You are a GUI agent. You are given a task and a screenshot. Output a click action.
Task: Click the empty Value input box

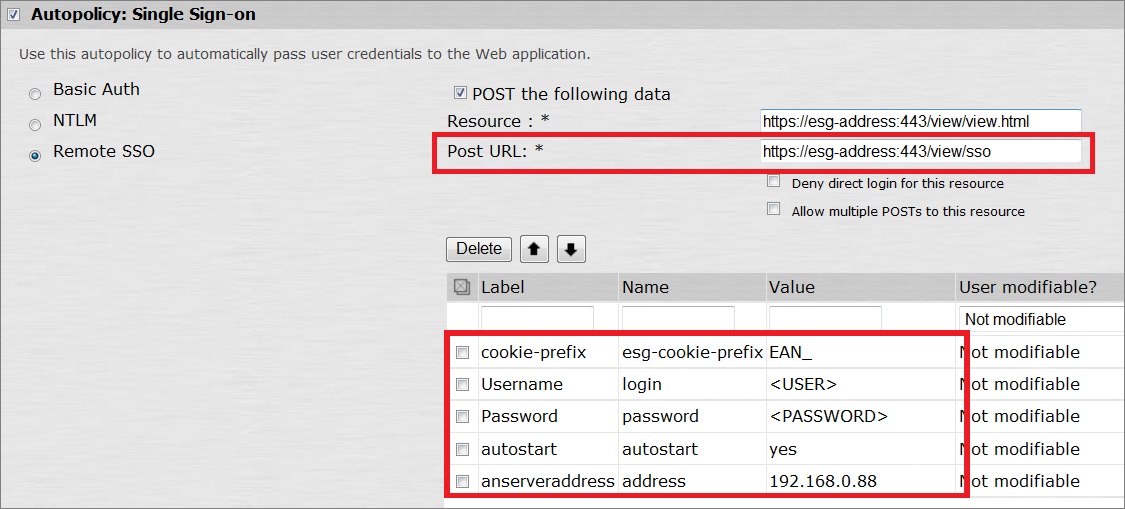click(x=825, y=319)
